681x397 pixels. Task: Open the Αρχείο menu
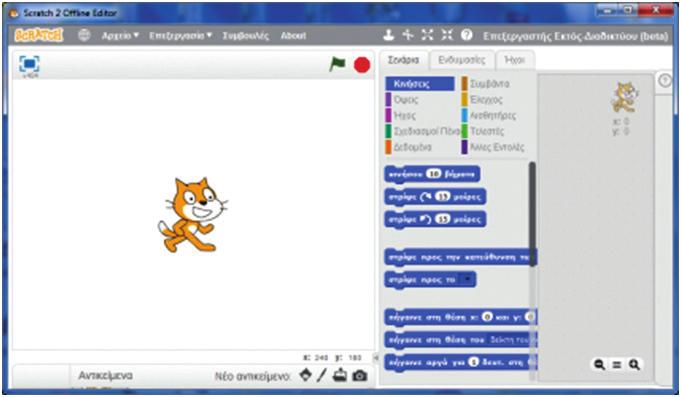click(x=120, y=36)
